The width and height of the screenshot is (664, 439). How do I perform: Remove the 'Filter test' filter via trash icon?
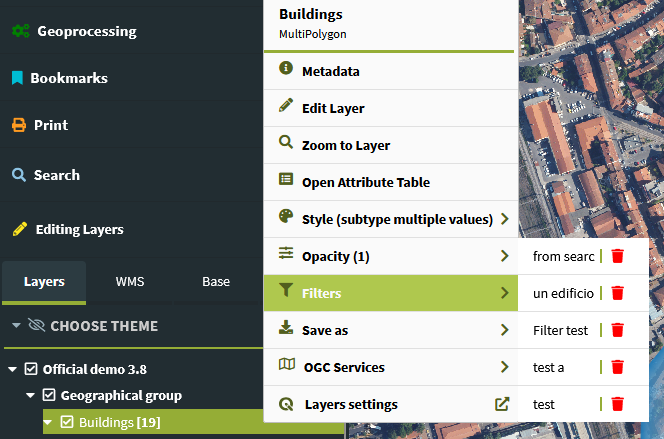617,330
